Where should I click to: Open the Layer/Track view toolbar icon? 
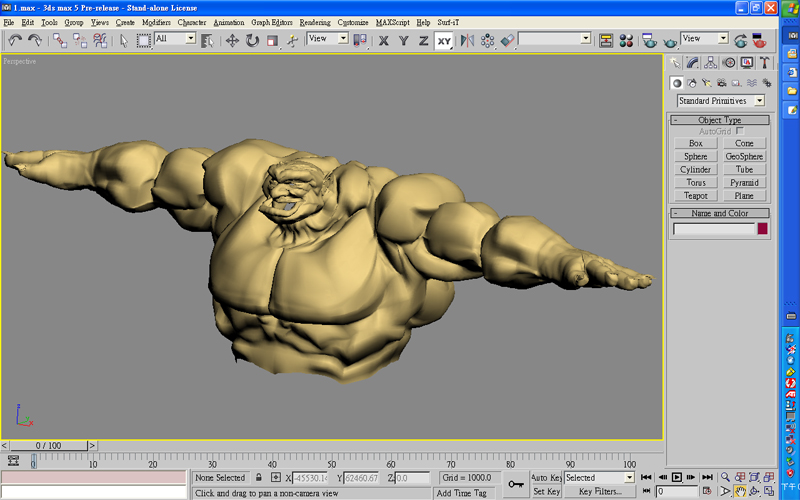click(x=606, y=40)
